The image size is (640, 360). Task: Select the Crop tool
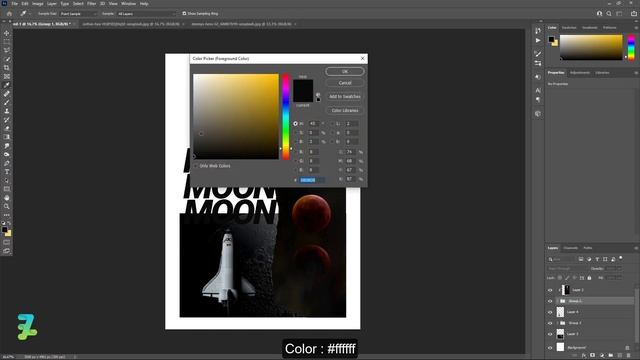click(x=7, y=67)
